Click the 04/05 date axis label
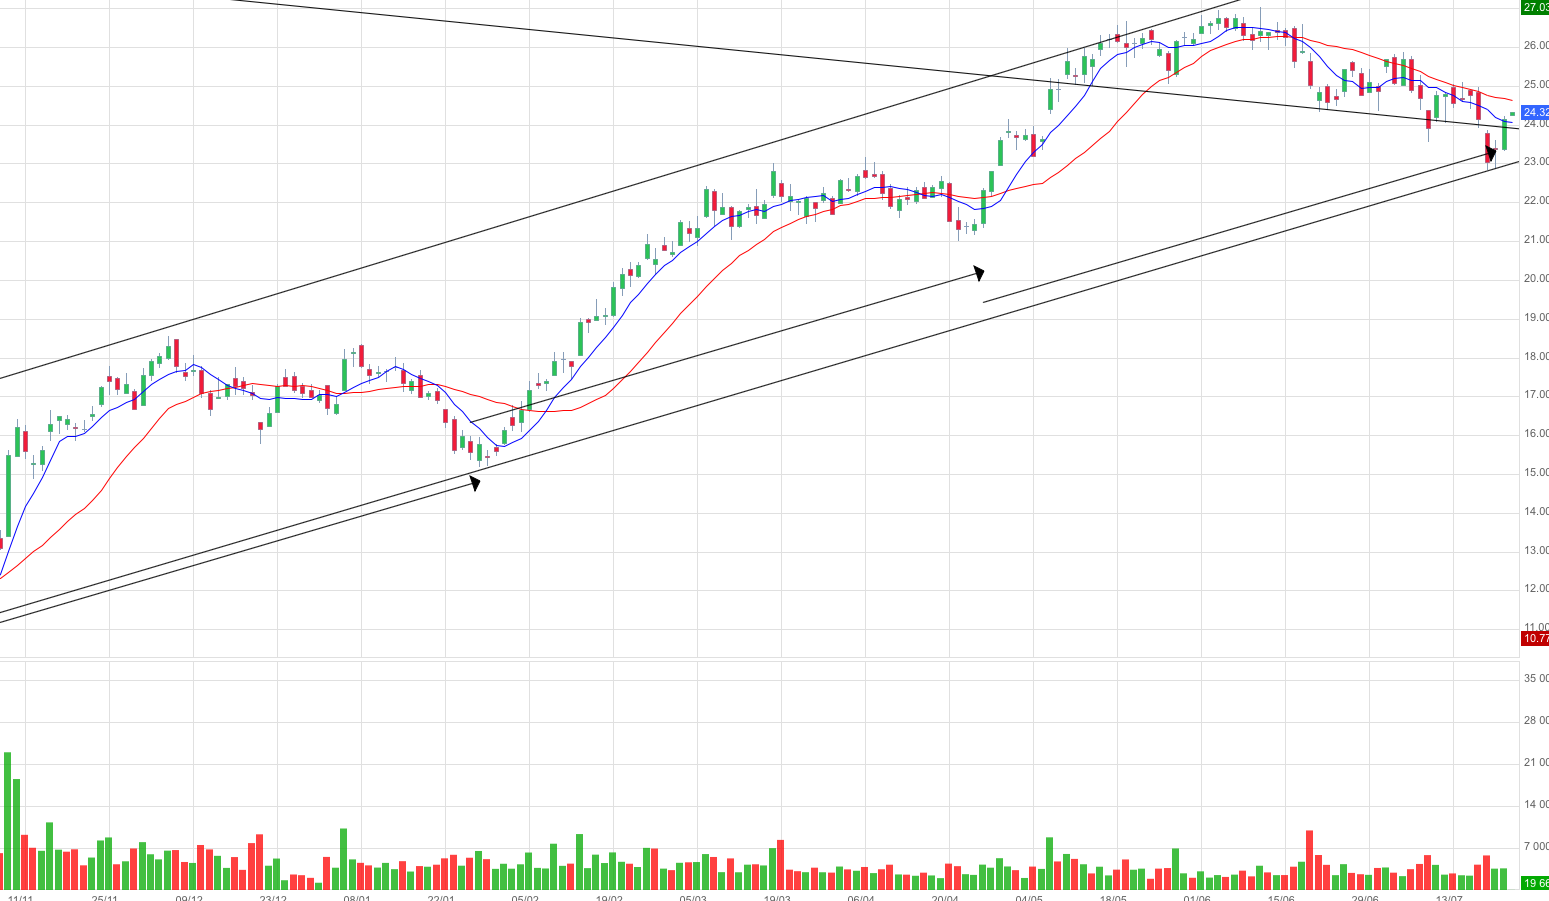Viewport: 1549px width, 901px height. [x=1029, y=897]
